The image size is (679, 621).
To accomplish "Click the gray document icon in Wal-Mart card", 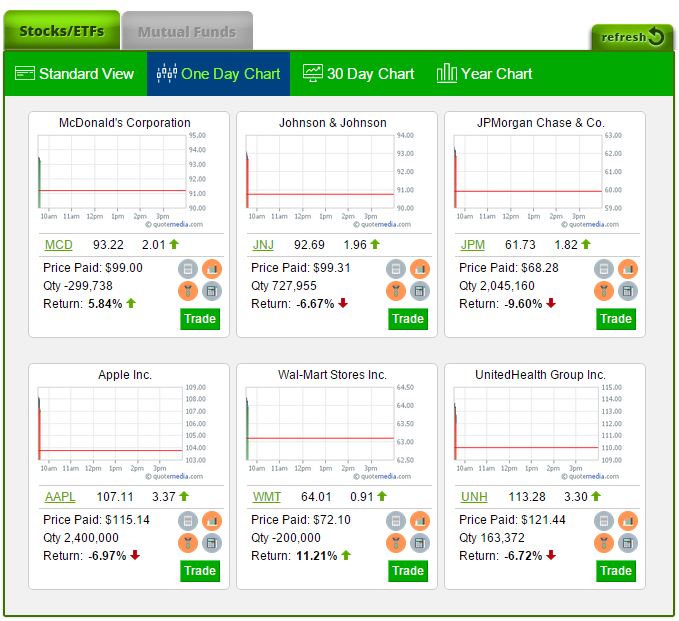I will click(x=395, y=521).
